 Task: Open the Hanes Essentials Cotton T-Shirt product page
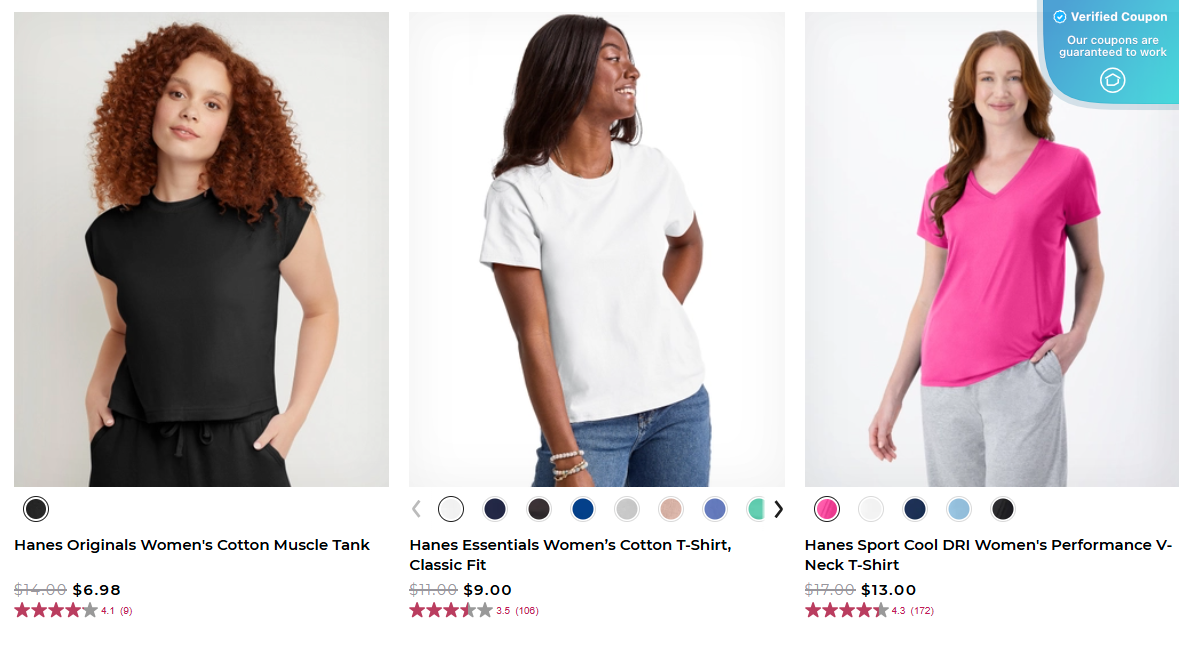click(x=570, y=555)
